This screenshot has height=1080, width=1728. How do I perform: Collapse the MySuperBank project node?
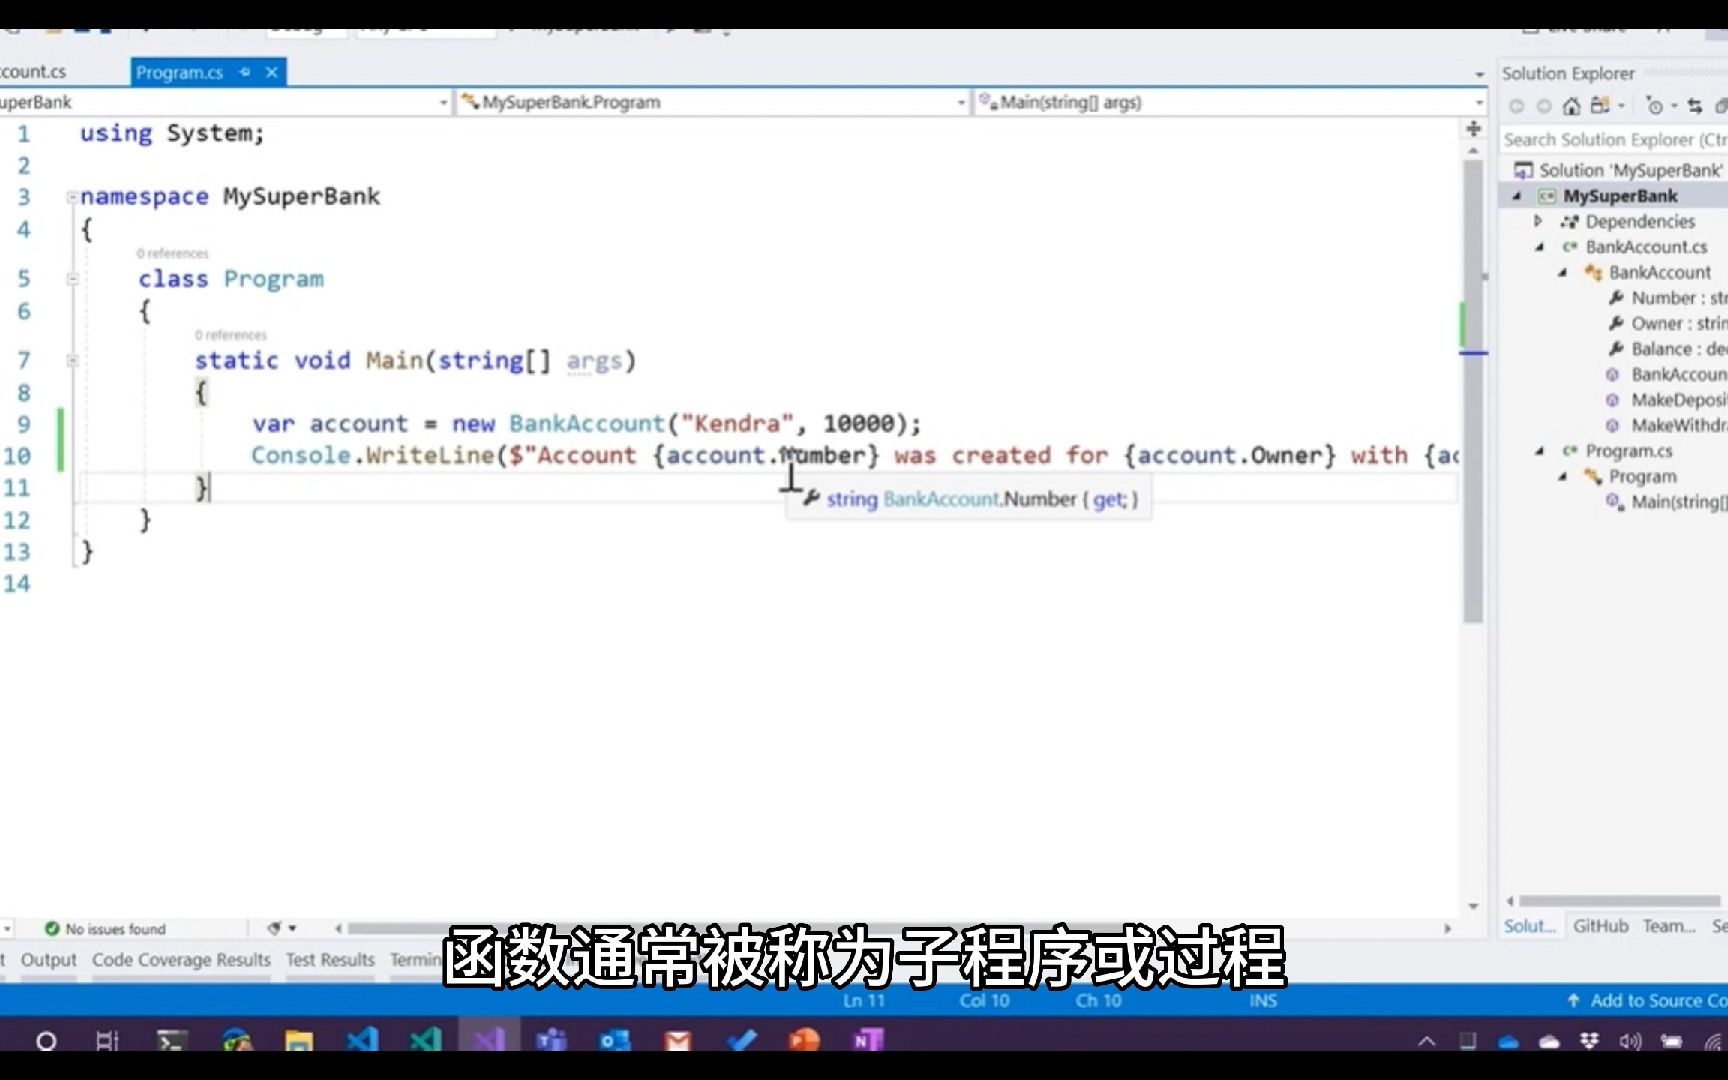point(1516,195)
